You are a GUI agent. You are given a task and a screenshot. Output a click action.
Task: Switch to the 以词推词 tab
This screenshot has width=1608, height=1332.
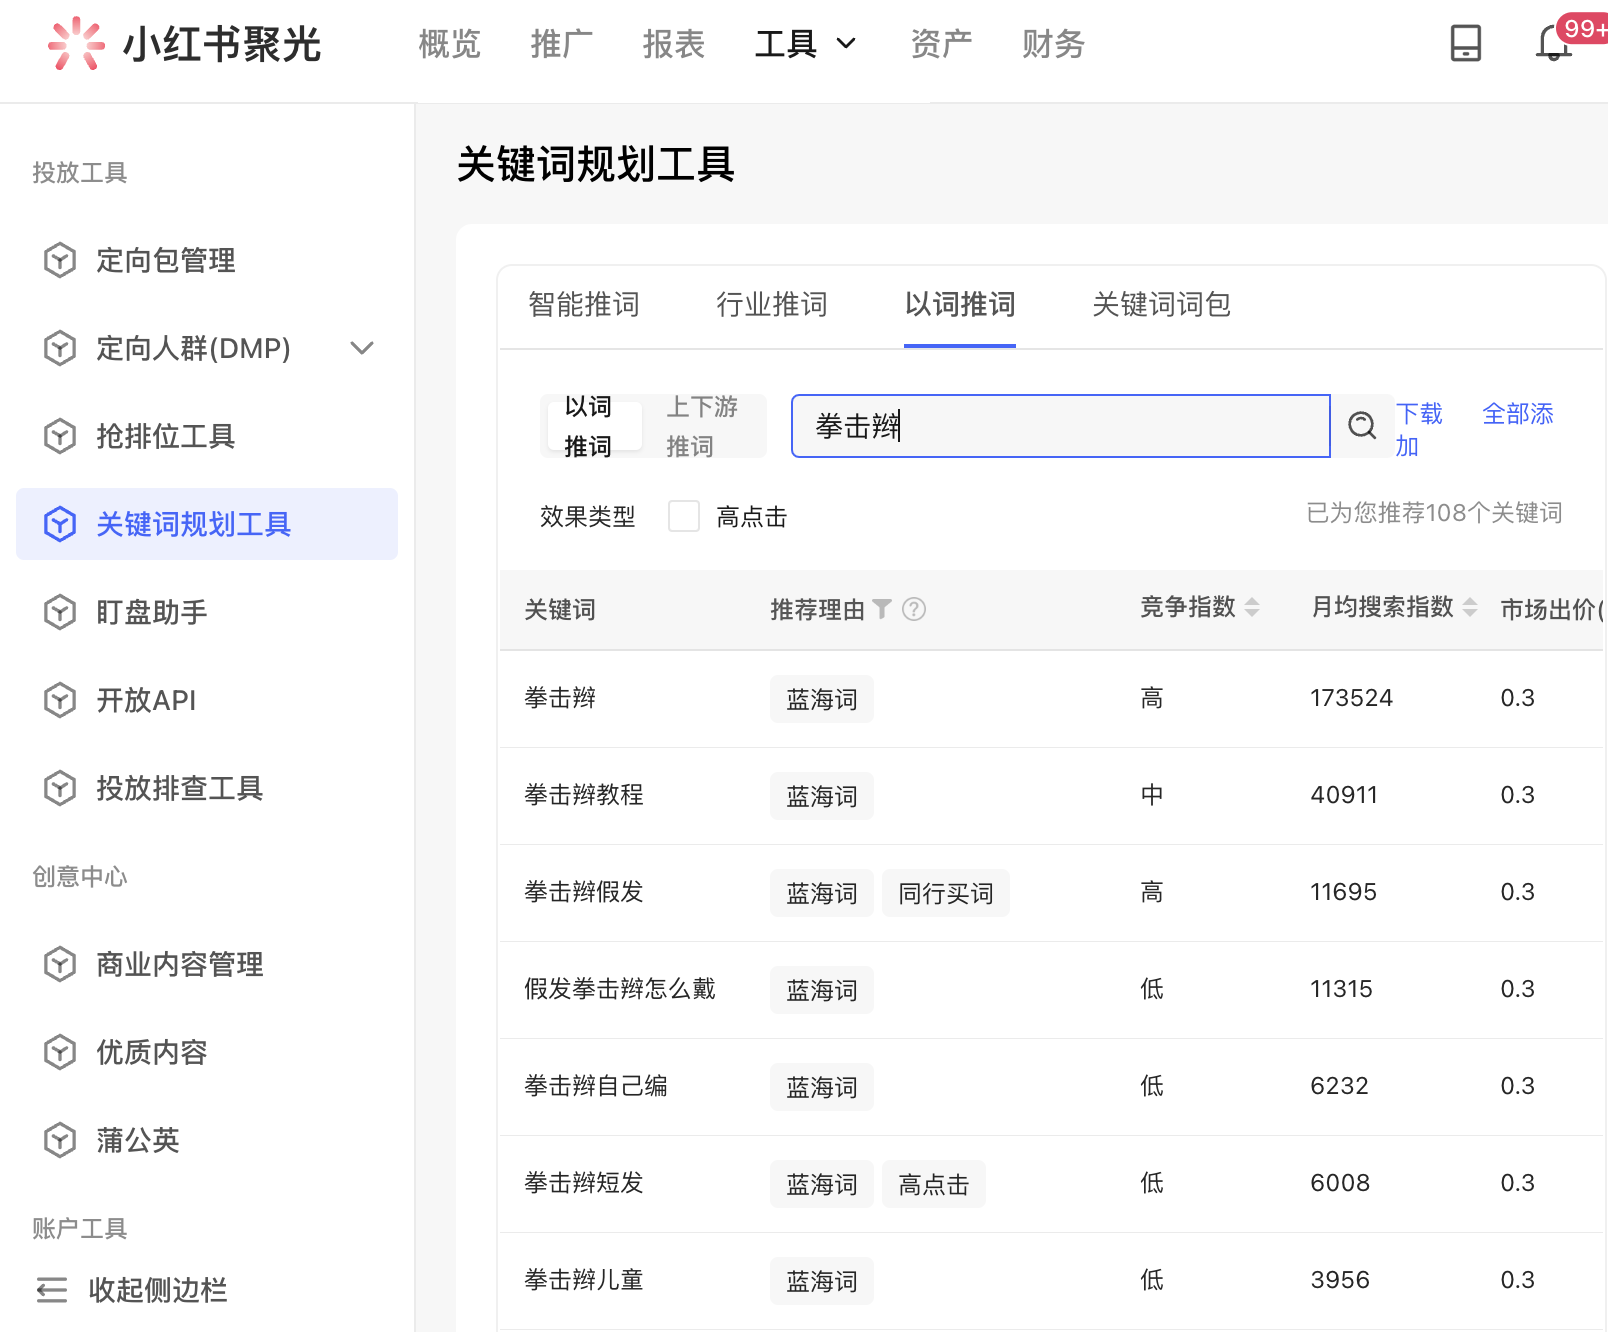(x=960, y=304)
